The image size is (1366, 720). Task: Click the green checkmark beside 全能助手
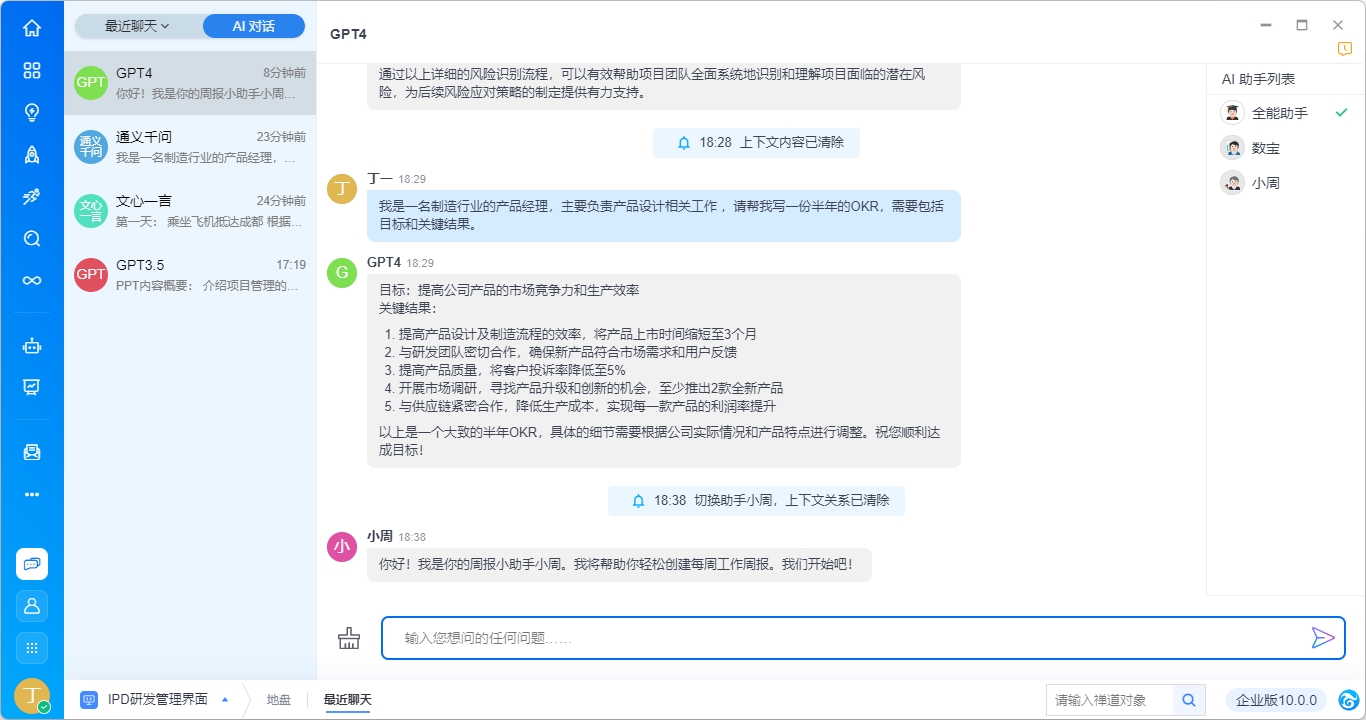click(1342, 113)
